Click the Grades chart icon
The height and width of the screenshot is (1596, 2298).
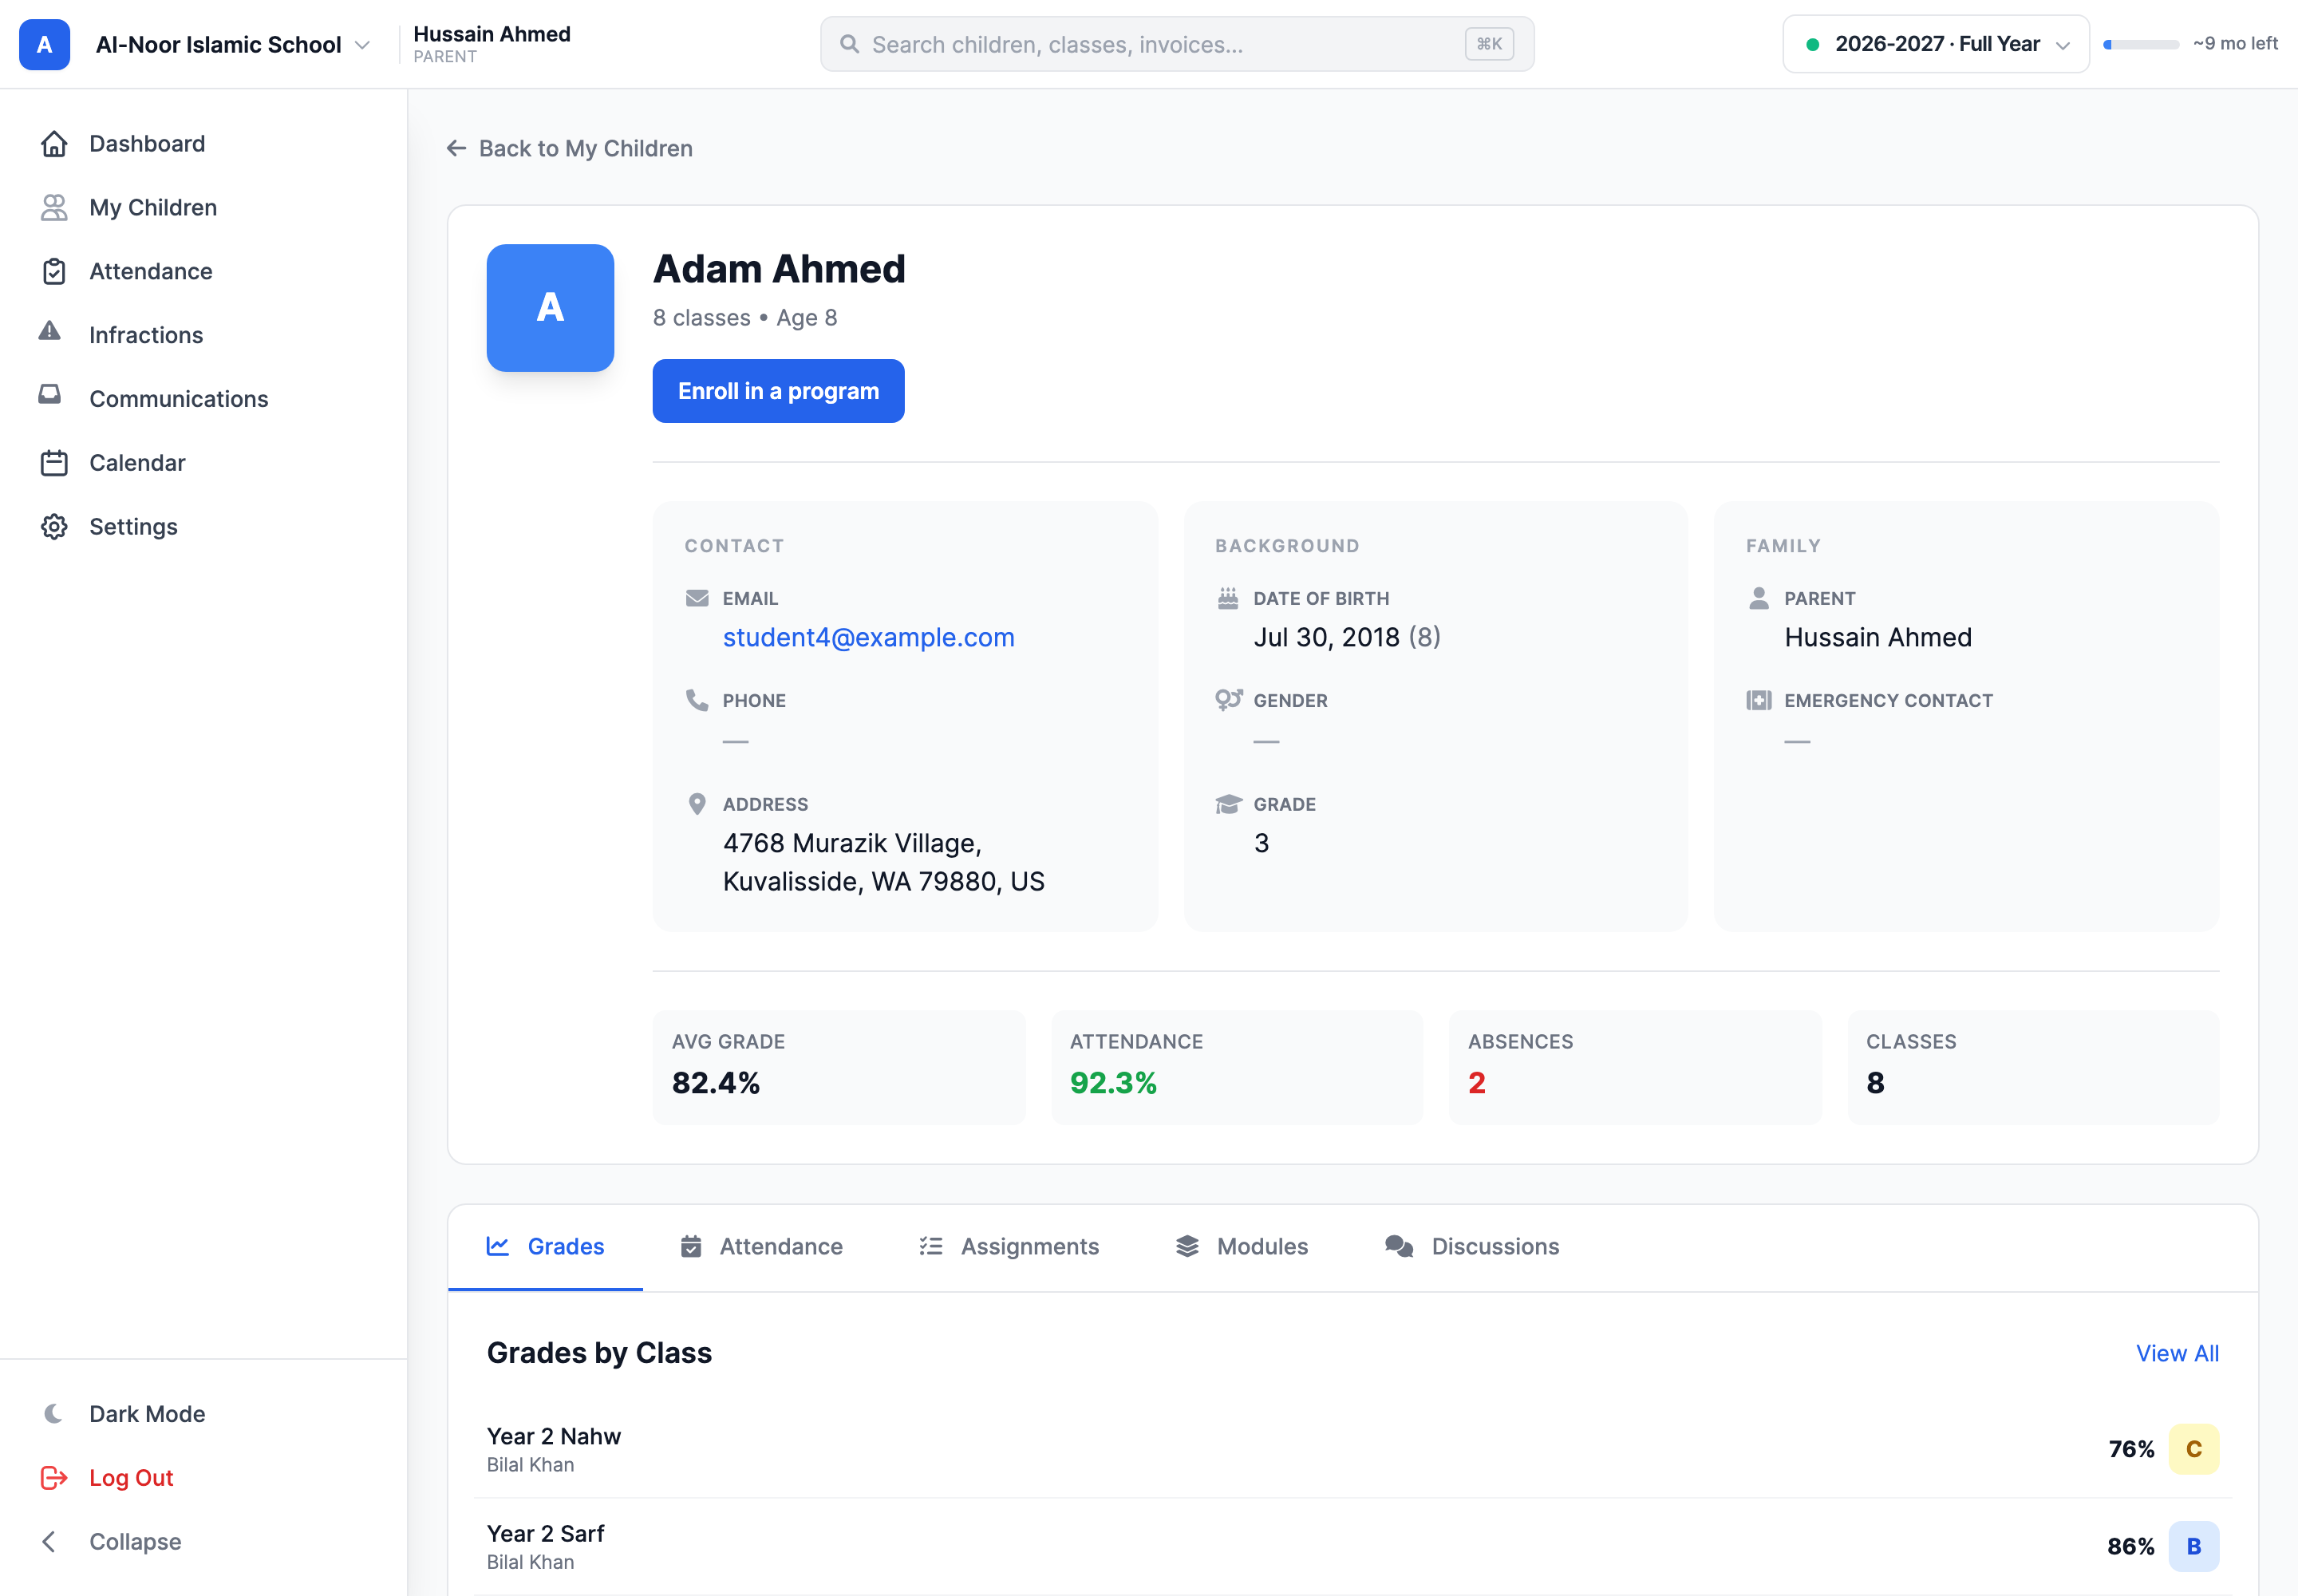pos(498,1246)
